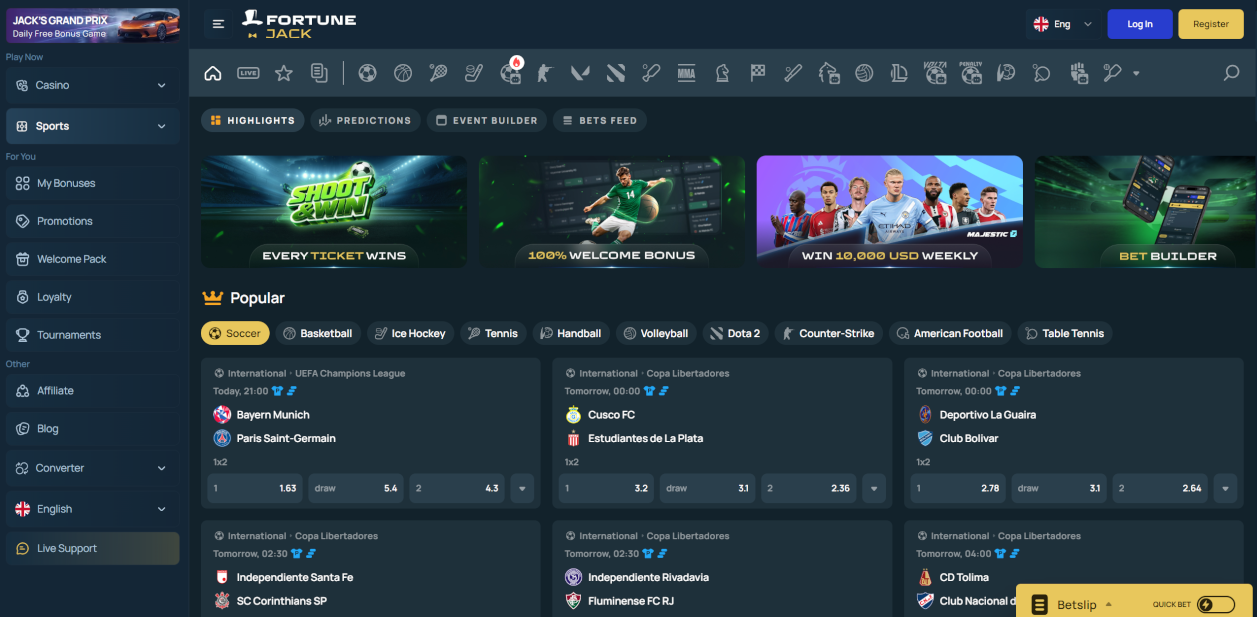Image resolution: width=1257 pixels, height=617 pixels.
Task: Open Welcome Pack in sidebar
Action: [x=93, y=259]
